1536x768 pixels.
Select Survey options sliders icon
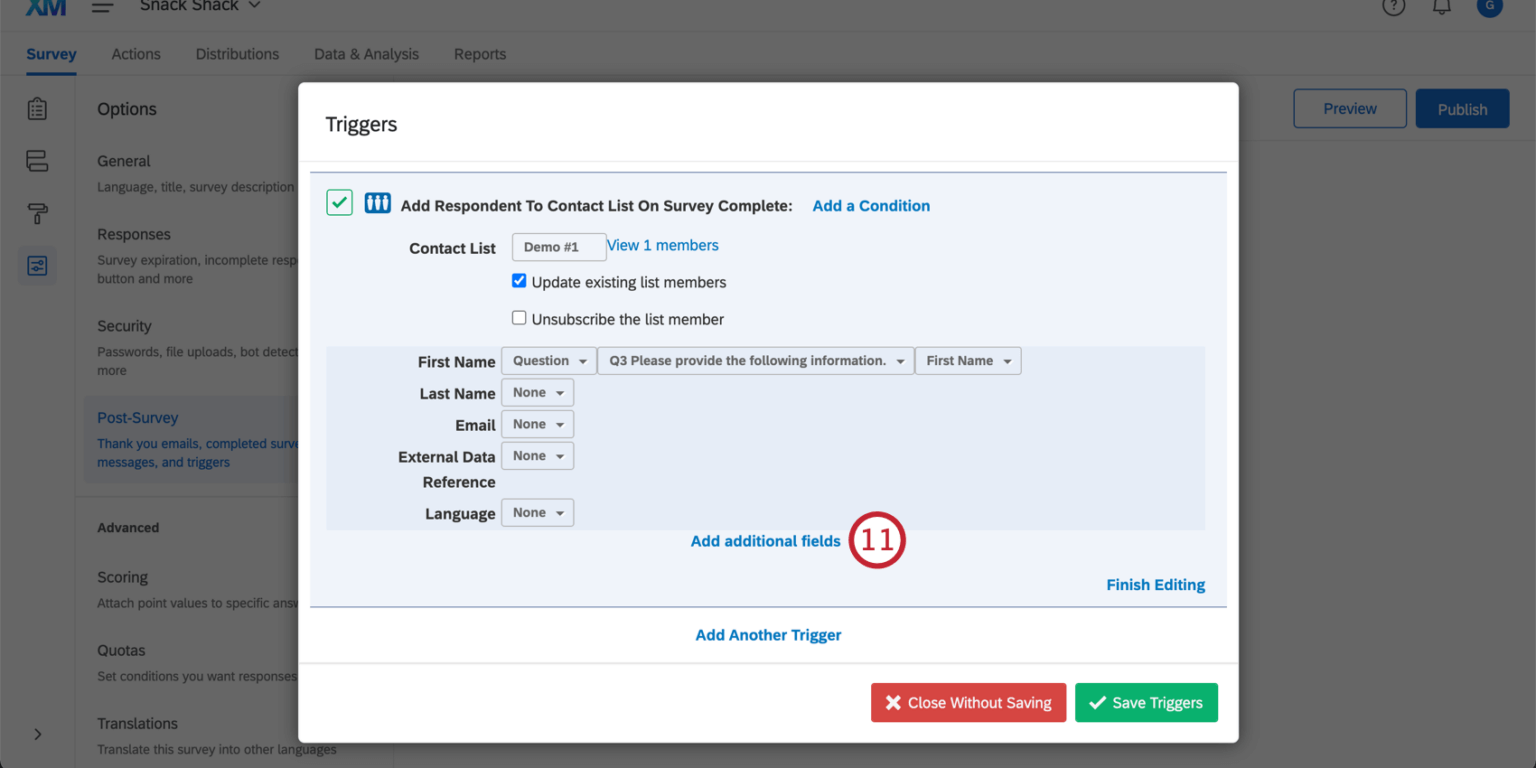(37, 266)
